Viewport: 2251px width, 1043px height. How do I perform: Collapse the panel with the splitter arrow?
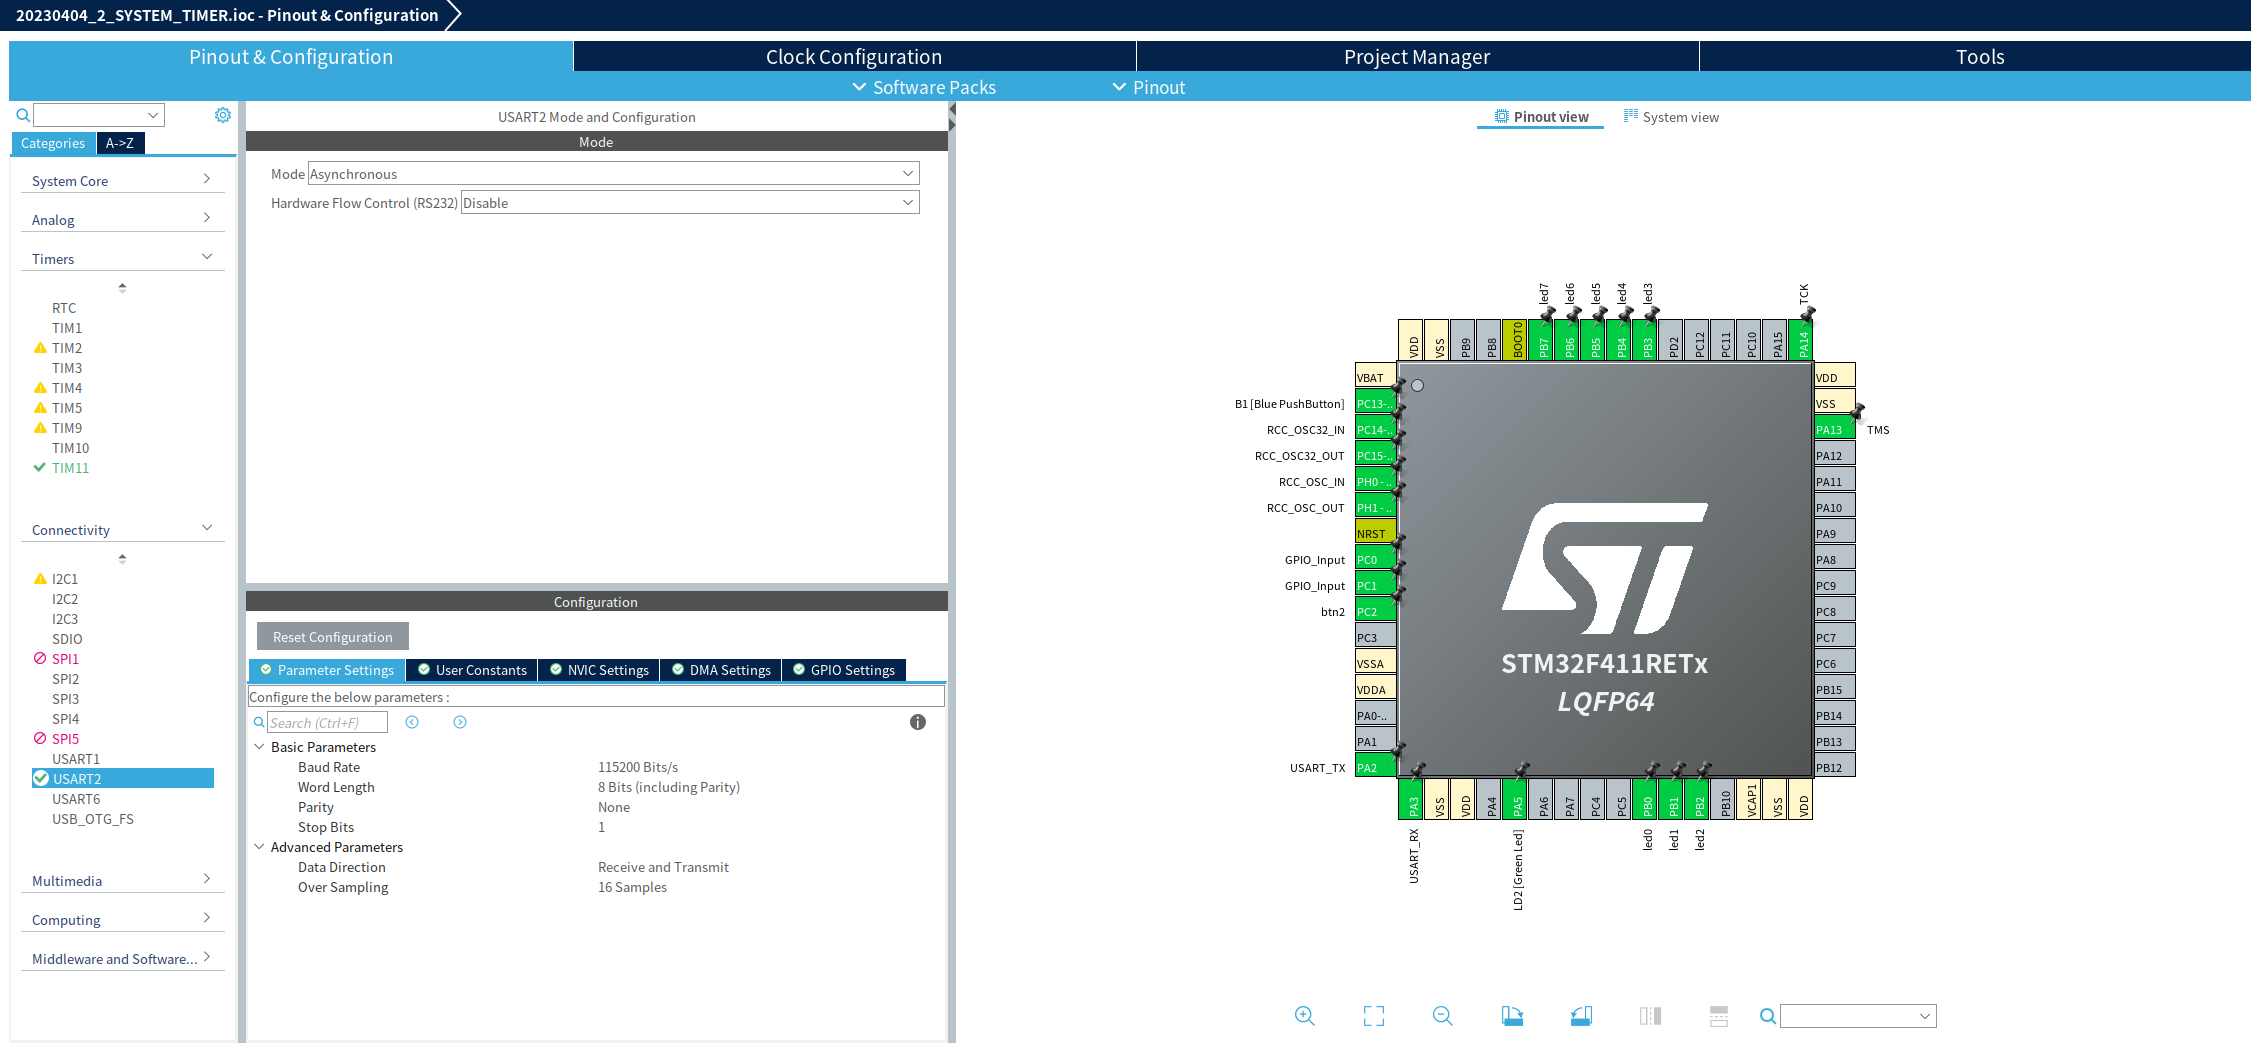952,118
